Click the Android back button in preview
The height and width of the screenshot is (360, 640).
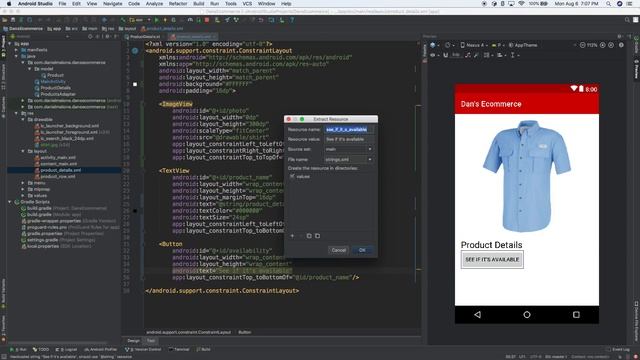(478, 315)
